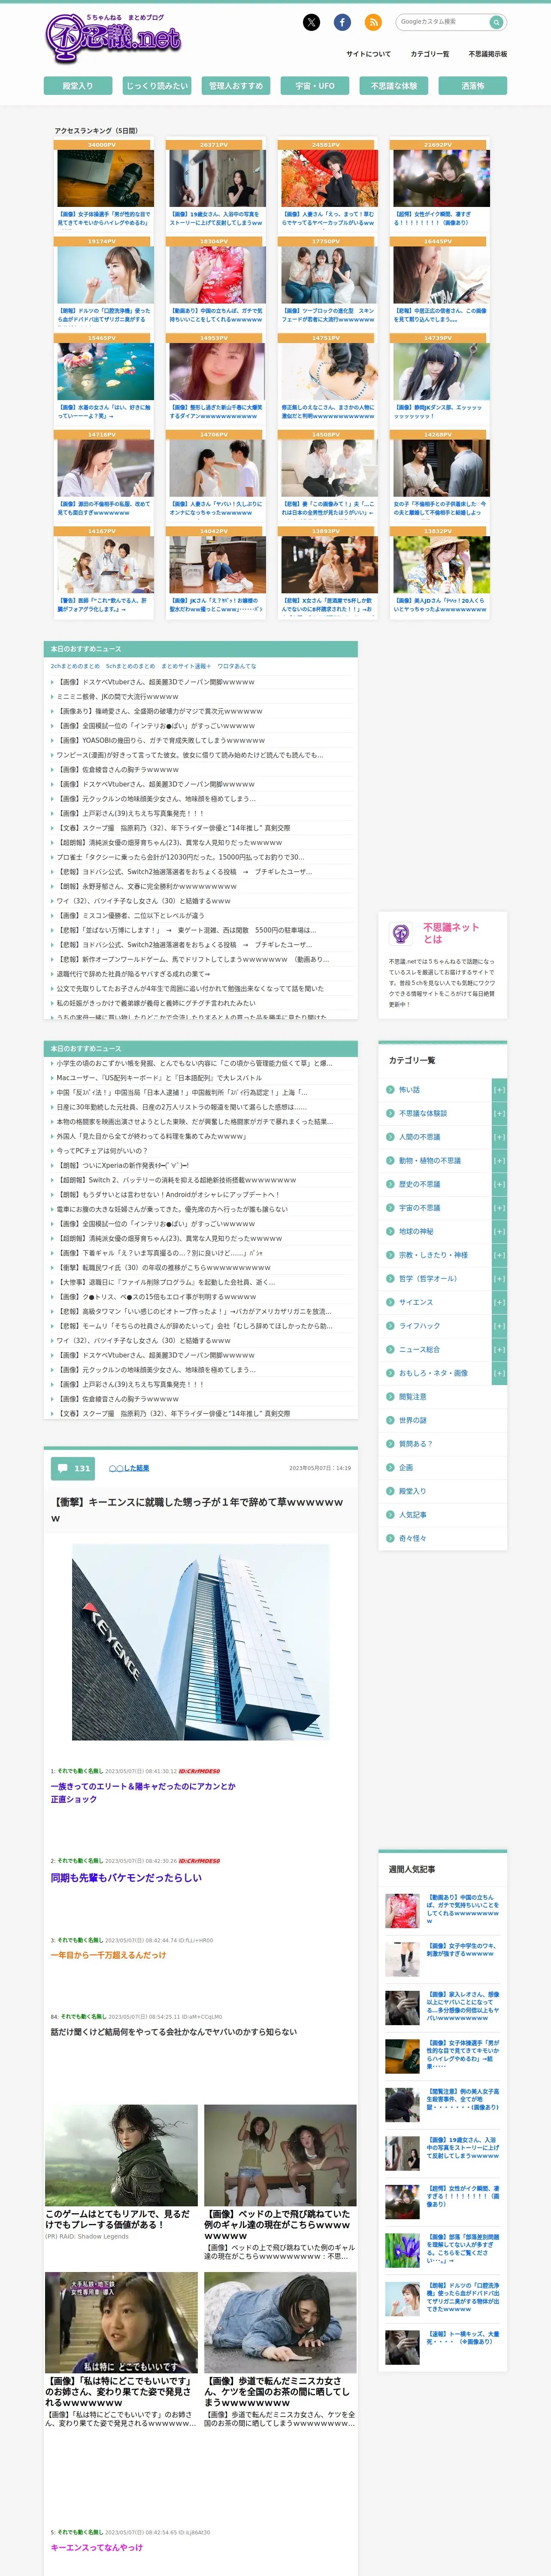Image resolution: width=551 pixels, height=2576 pixels.
Task: Select the 宇宙・UFO navigation tab
Action: point(315,86)
